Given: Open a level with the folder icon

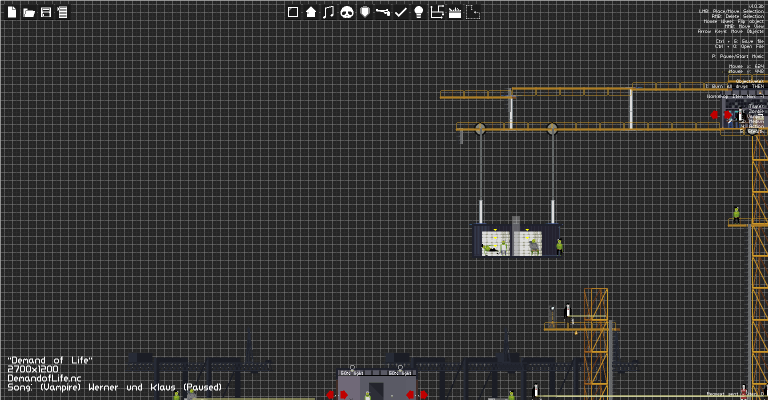Looking at the screenshot, I should (29, 12).
